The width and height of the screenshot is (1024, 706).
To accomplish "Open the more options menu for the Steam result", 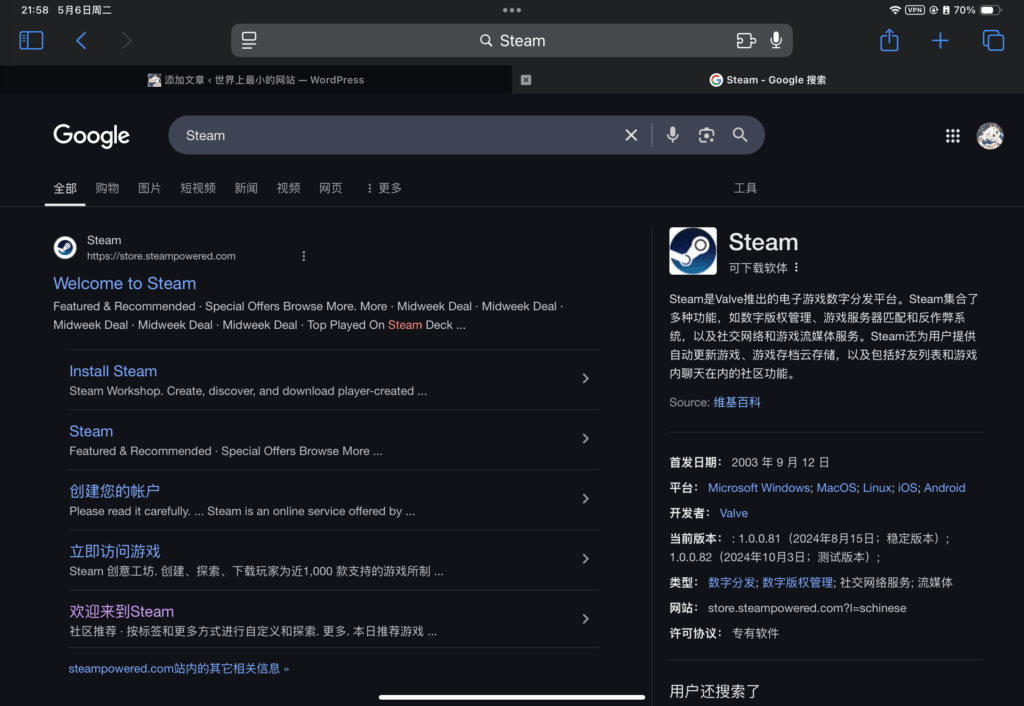I will pos(304,256).
